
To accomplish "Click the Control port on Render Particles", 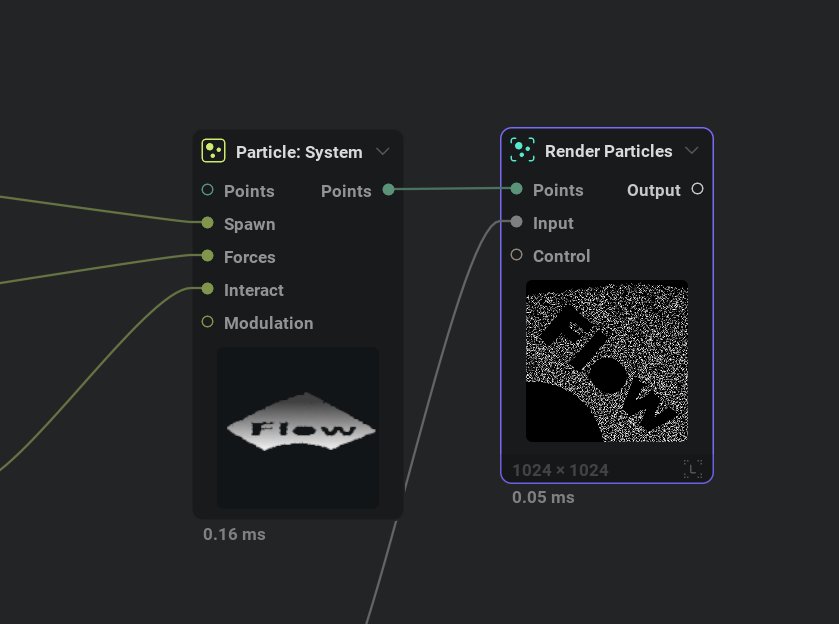I will pos(516,255).
